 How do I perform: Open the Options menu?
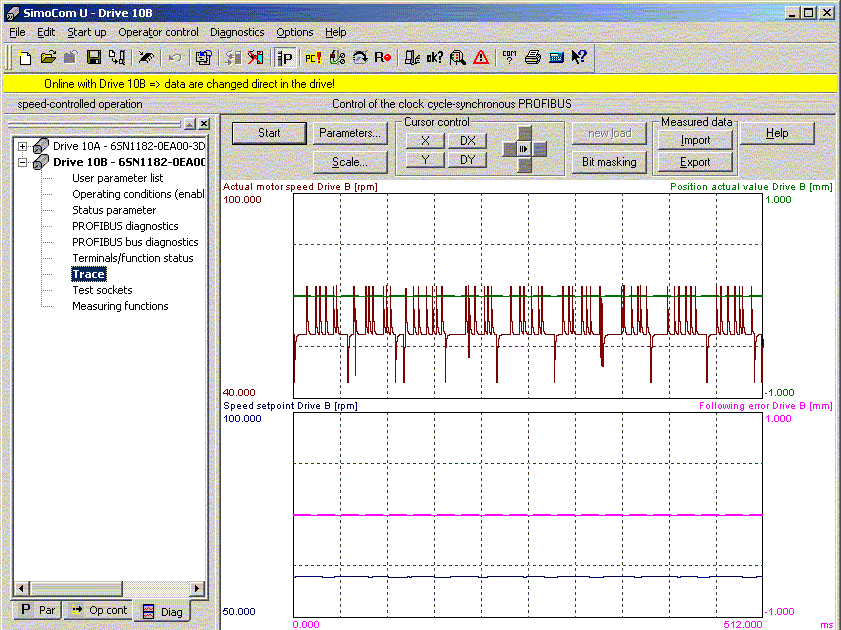(294, 32)
